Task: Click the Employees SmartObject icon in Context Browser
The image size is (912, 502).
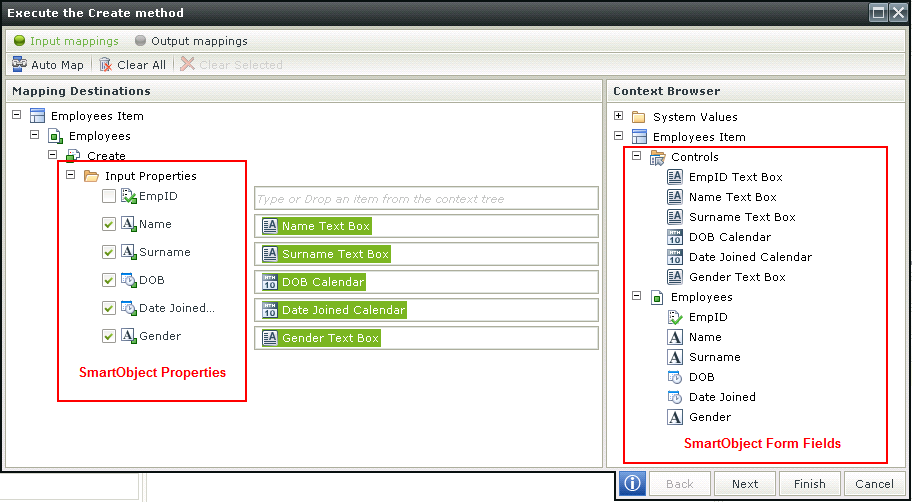Action: (657, 297)
